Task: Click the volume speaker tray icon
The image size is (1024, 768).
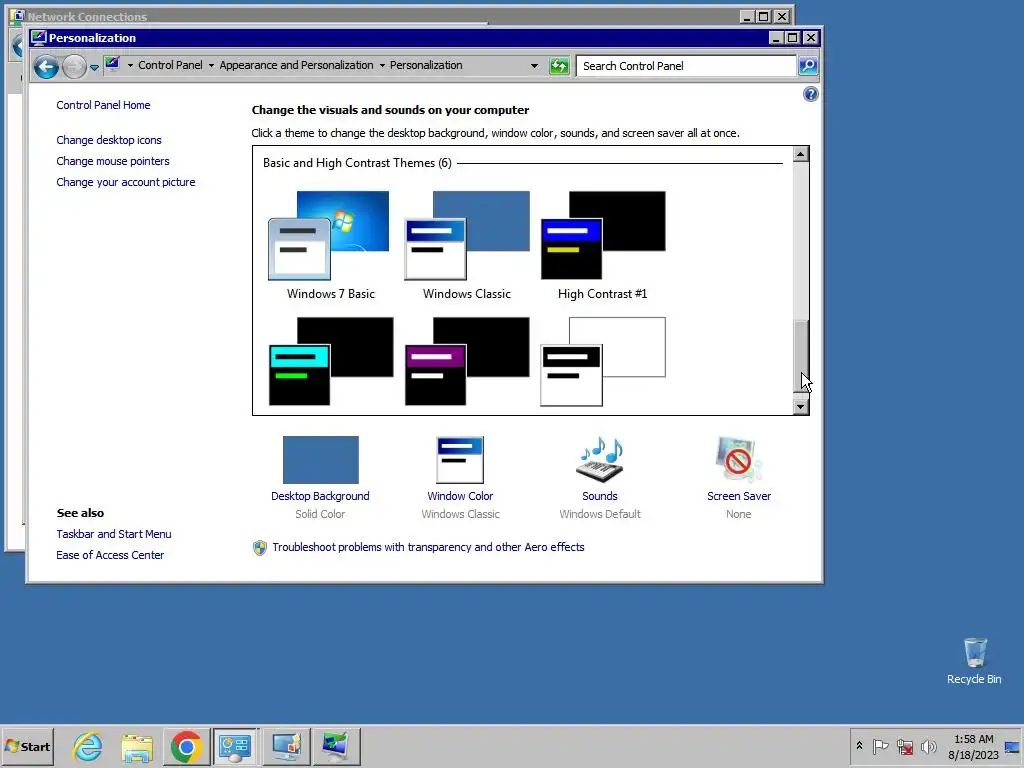Action: click(928, 746)
